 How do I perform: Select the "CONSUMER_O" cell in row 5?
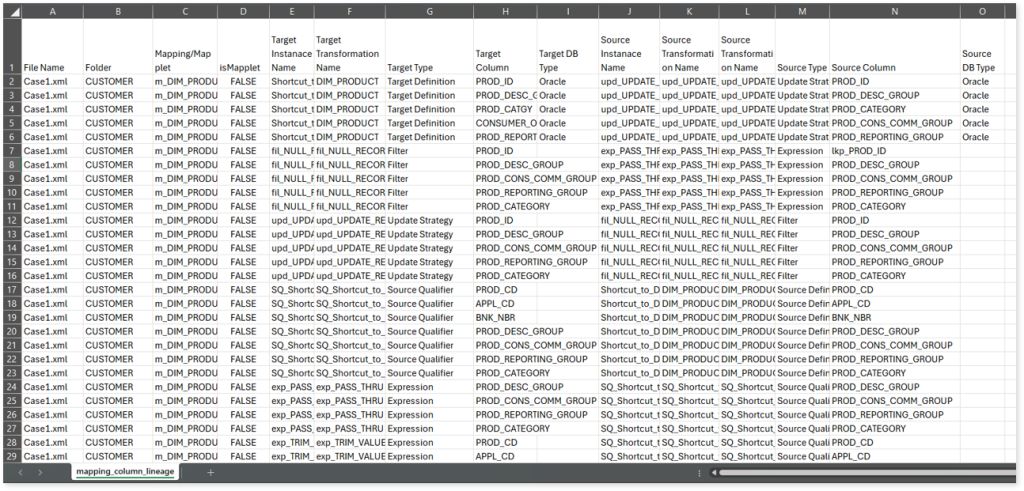click(x=505, y=123)
